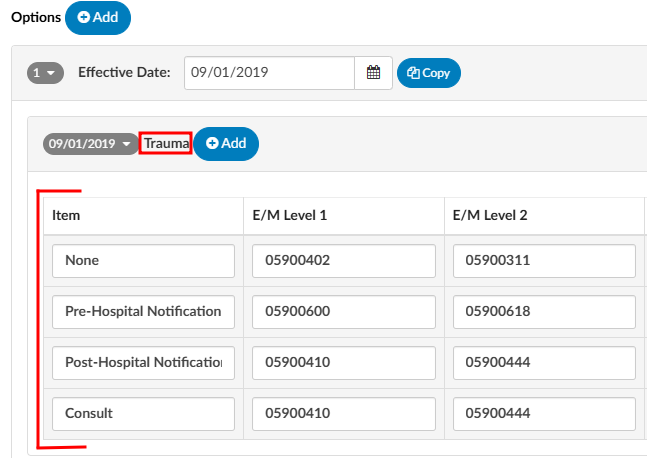Viewport: 647px width, 458px height.
Task: Open the 09/01/2019 gray dropdown pill
Action: [91, 144]
